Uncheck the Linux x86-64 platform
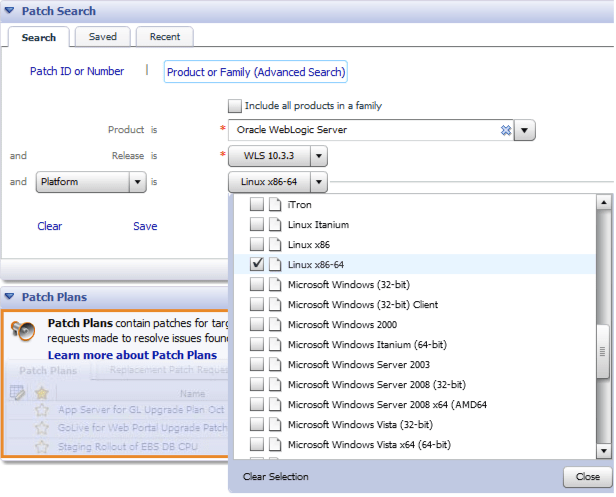 click(257, 264)
